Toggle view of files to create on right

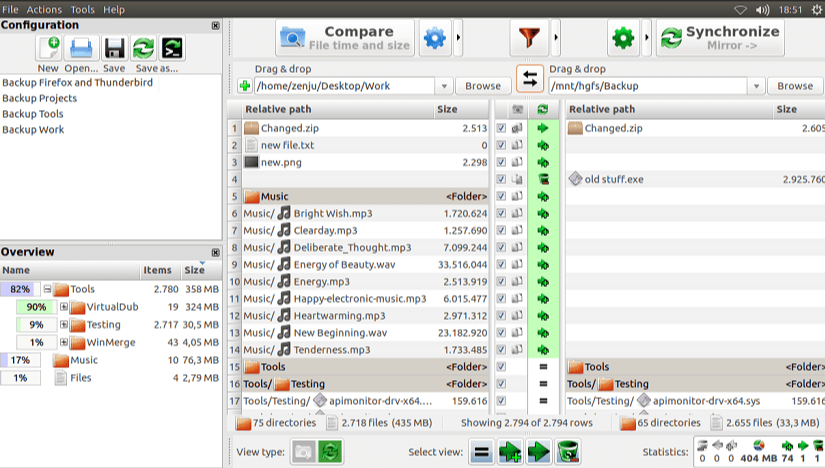coord(510,452)
